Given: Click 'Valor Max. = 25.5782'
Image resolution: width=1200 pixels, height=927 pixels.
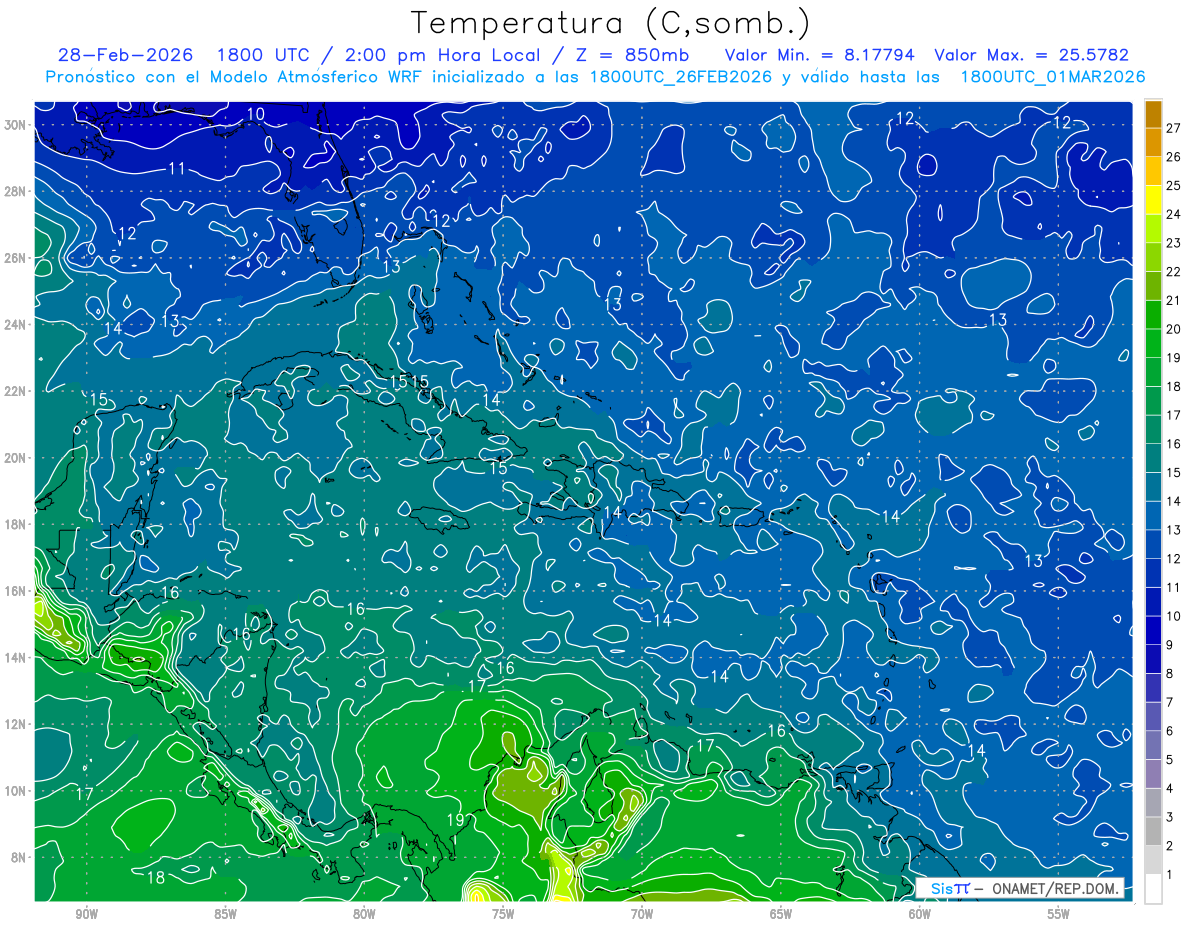Looking at the screenshot, I should [x=1031, y=55].
